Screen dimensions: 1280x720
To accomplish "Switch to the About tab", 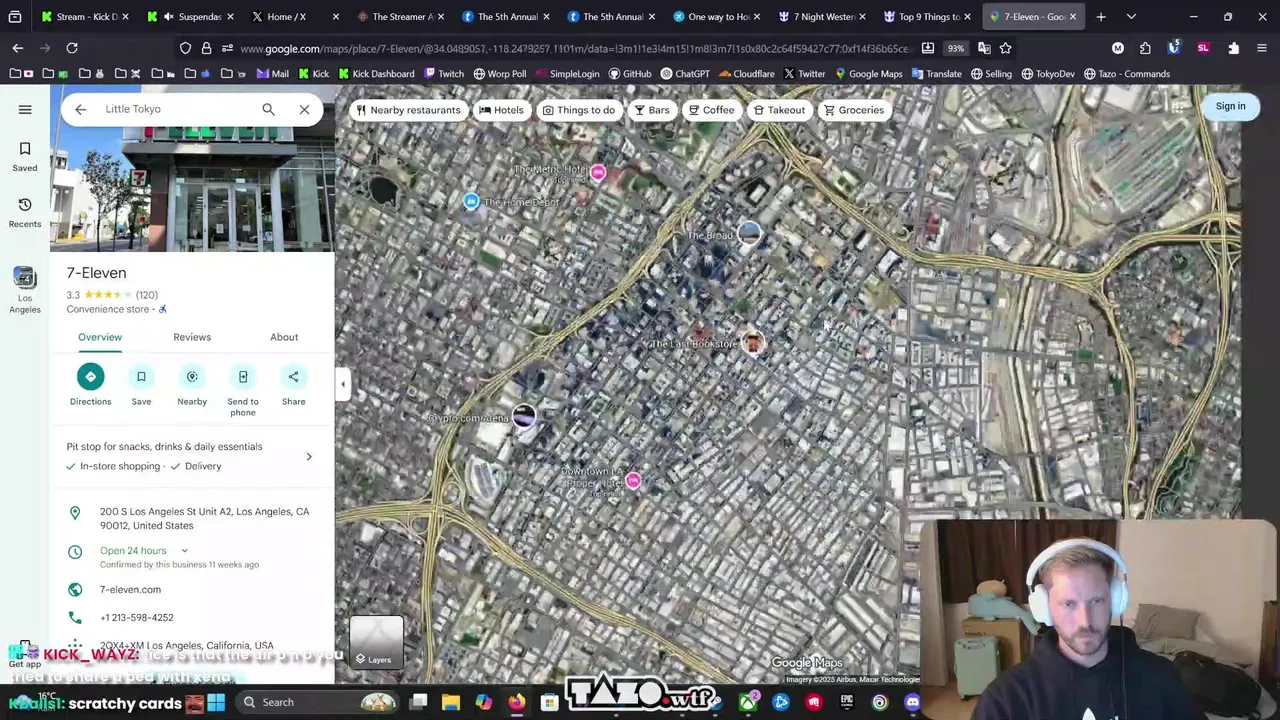I will point(284,337).
